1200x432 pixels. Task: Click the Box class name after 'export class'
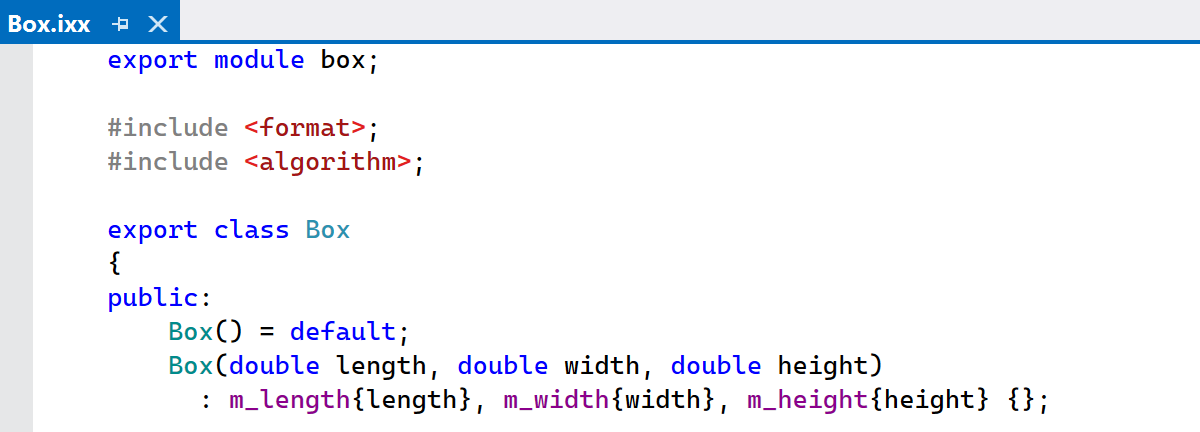point(328,230)
